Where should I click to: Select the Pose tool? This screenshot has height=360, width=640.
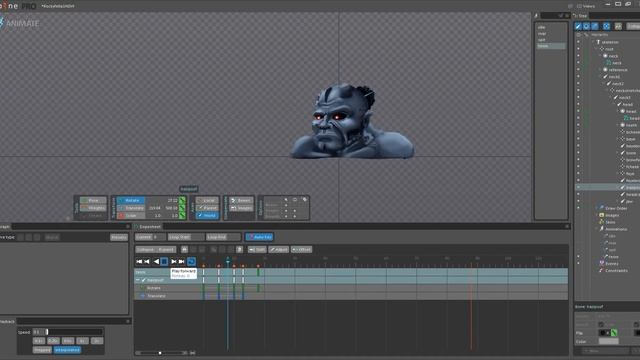(x=93, y=200)
